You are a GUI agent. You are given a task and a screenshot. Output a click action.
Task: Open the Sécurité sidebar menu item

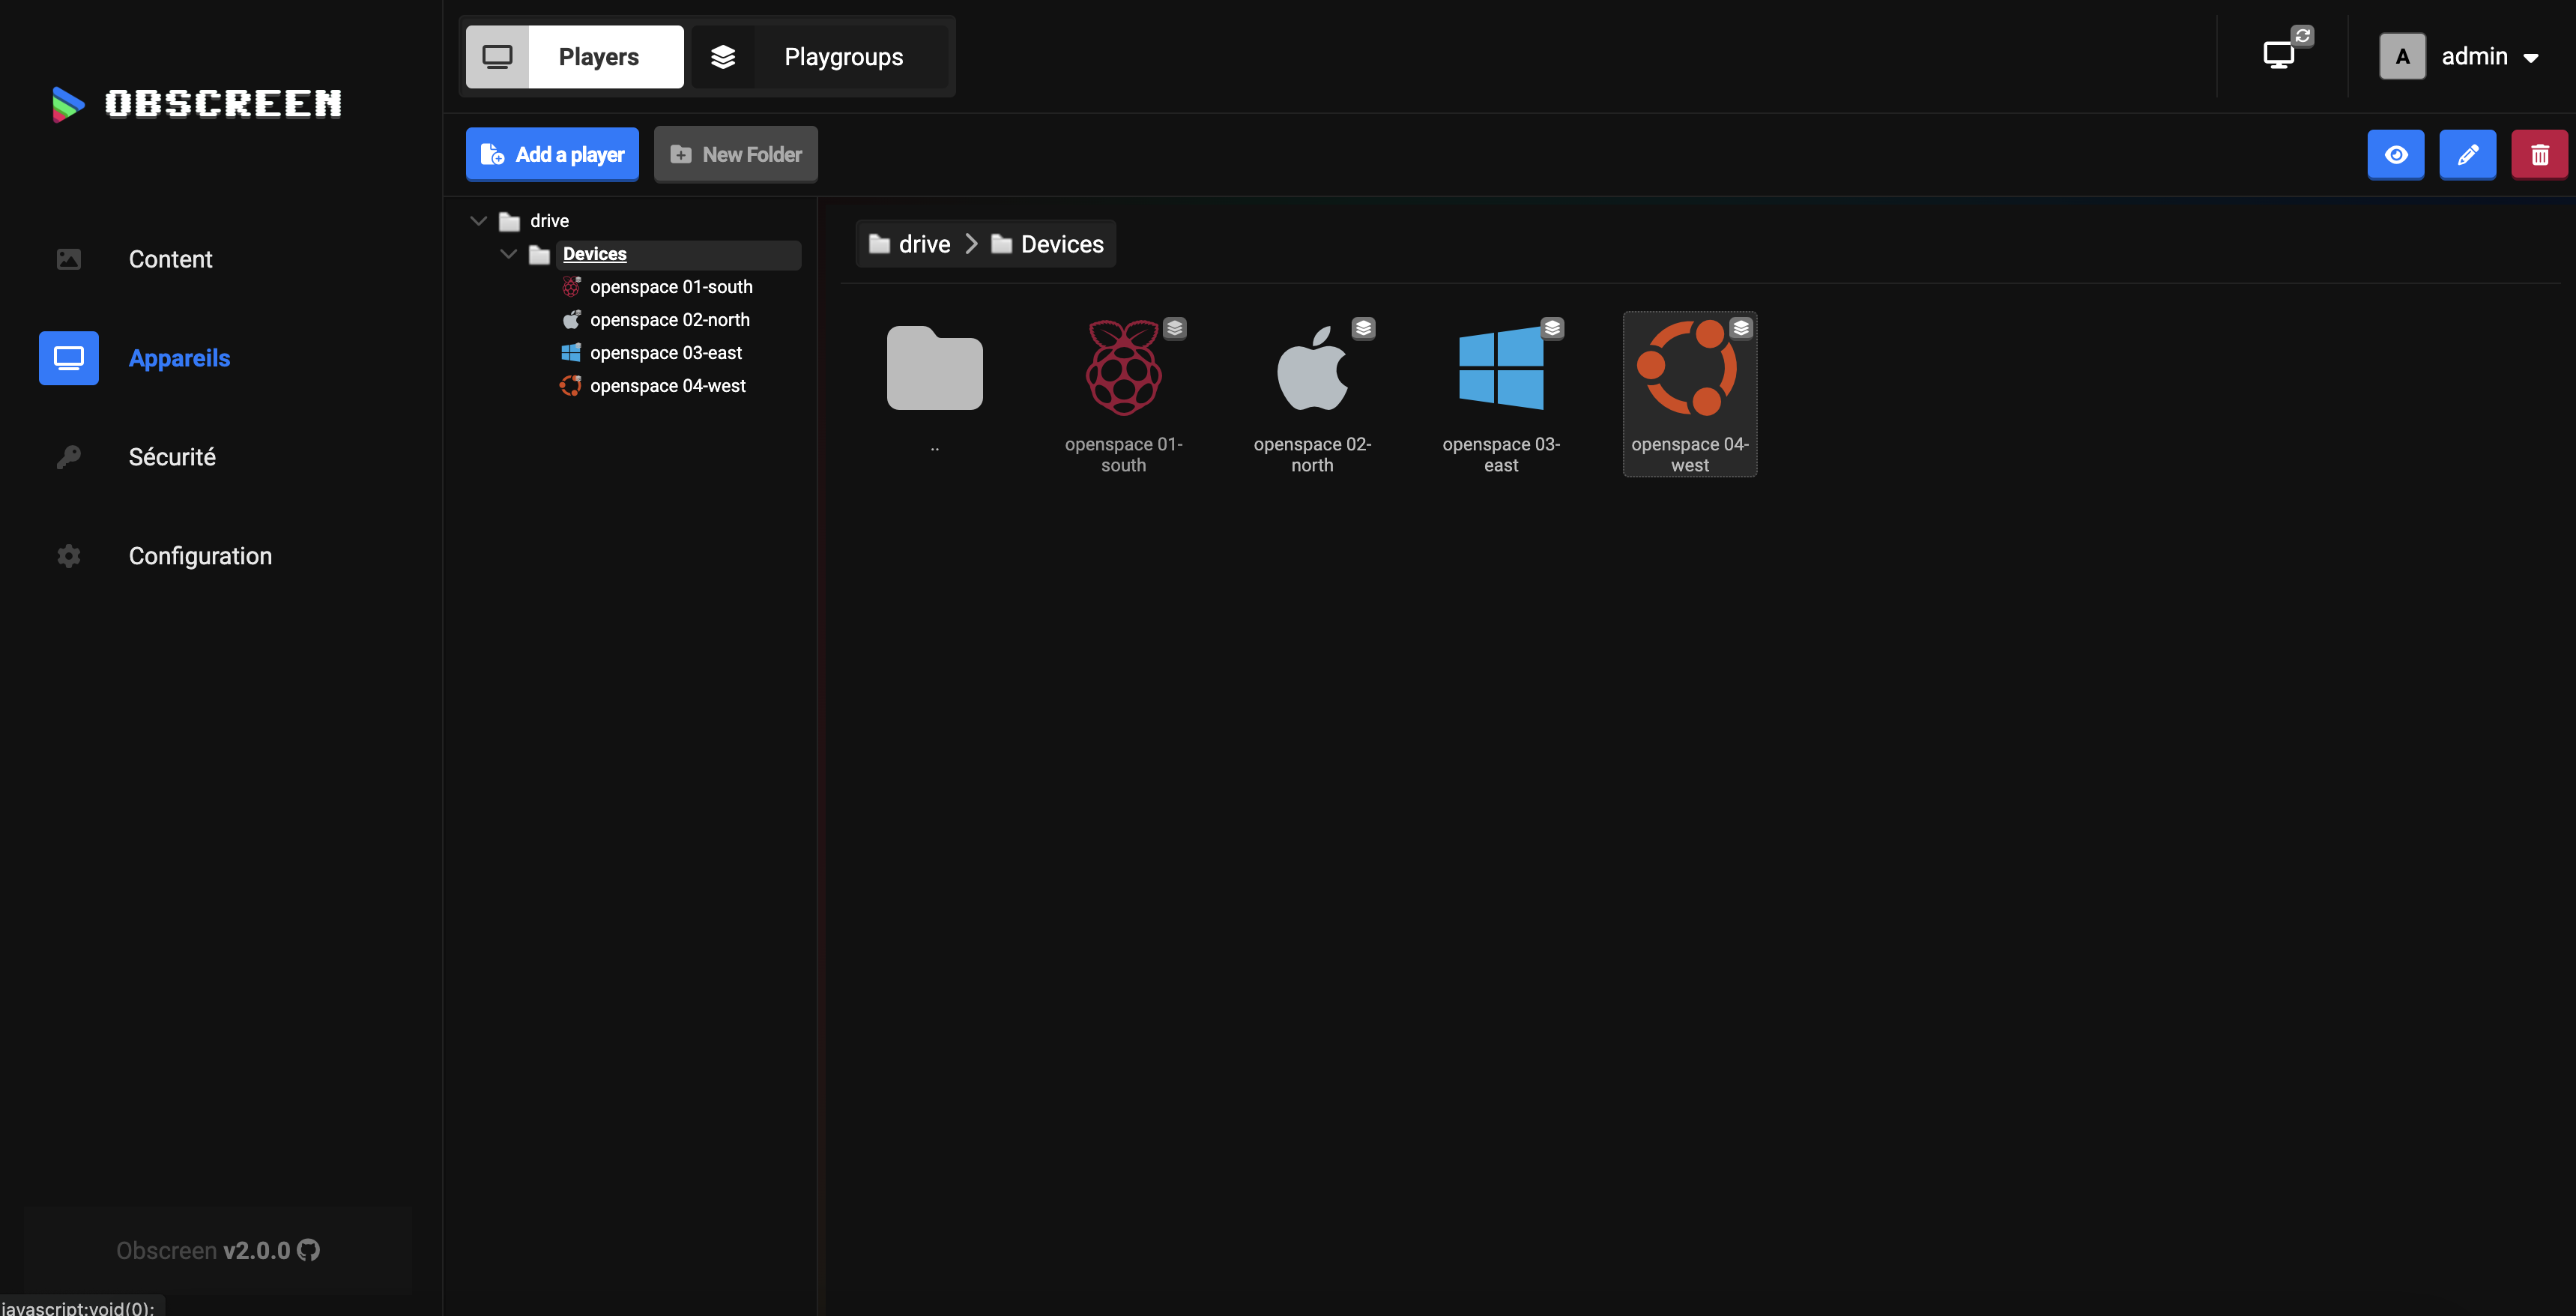pos(171,457)
